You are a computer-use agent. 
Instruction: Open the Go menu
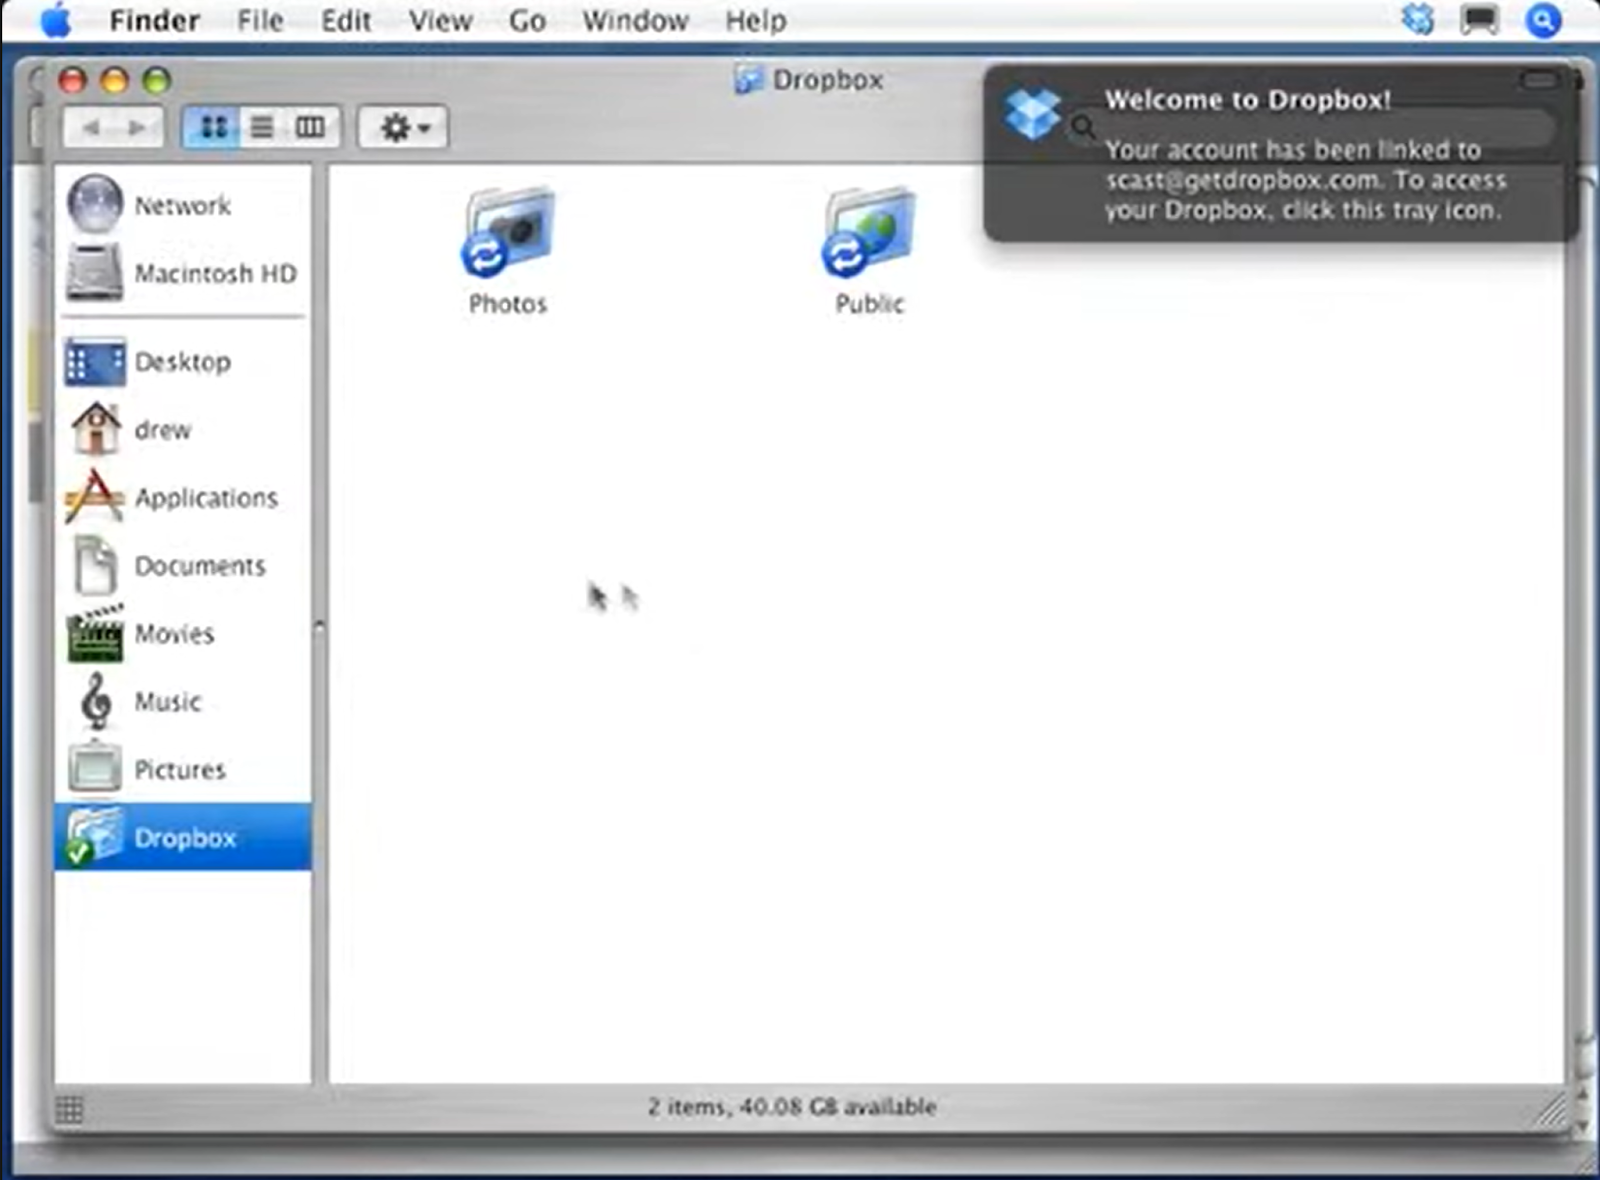[527, 20]
